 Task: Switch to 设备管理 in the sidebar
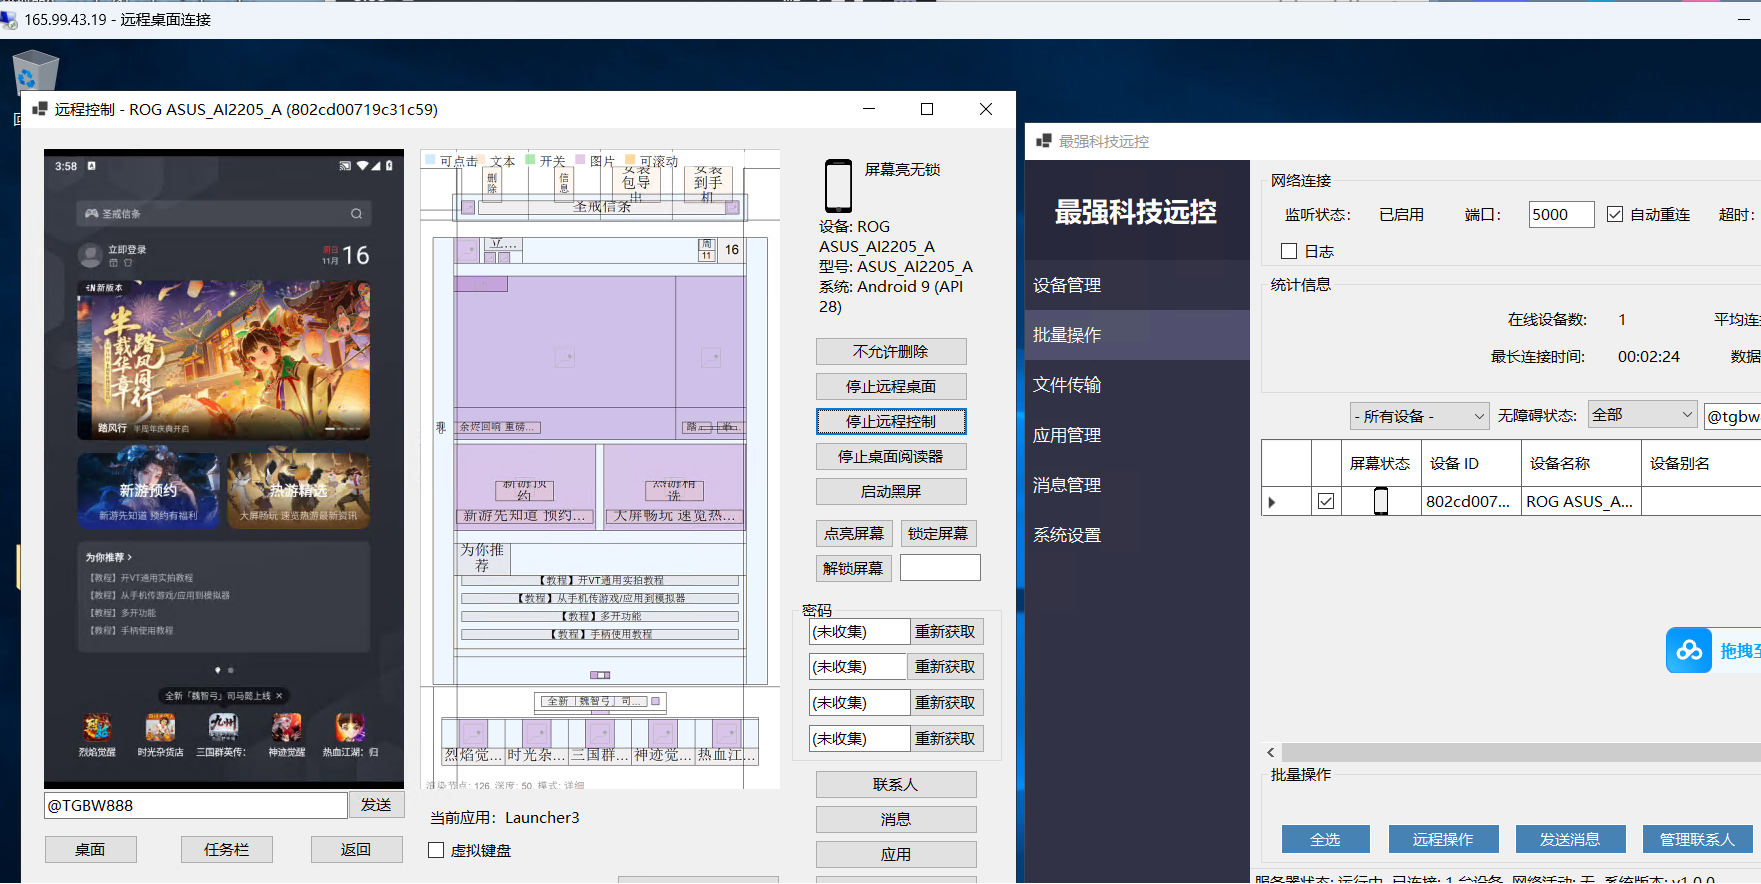1067,285
